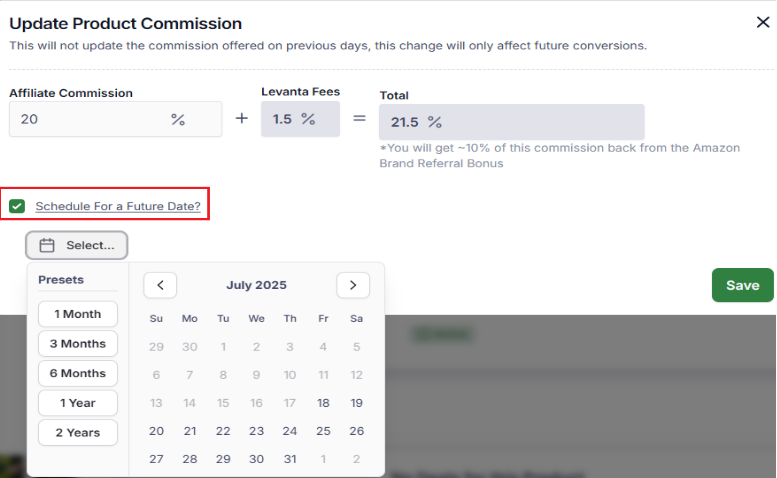
Task: Pick the 2 Years preset
Action: click(x=78, y=433)
